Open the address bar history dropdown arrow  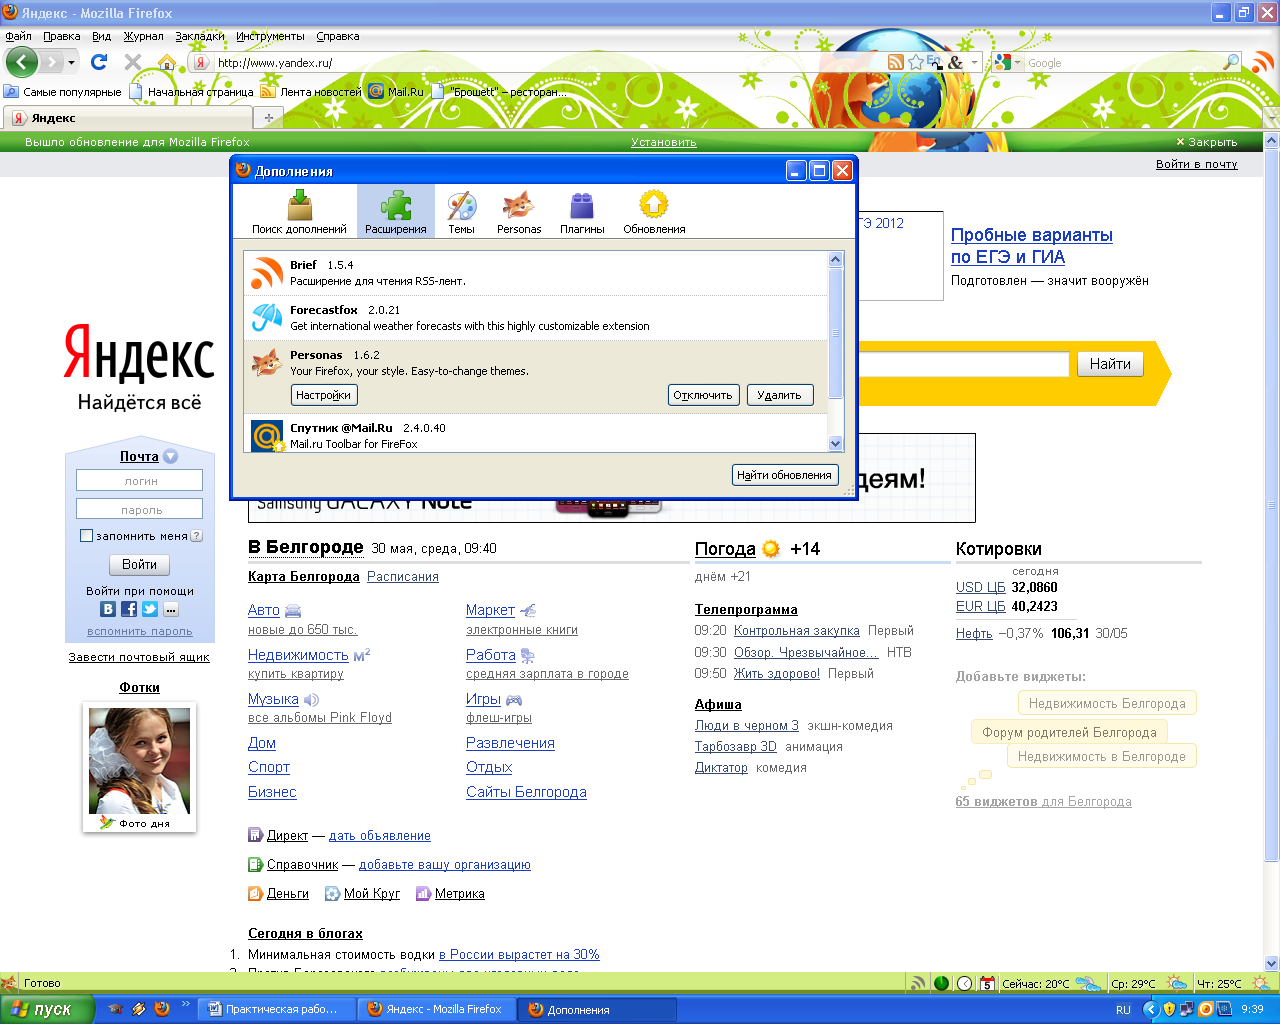(975, 62)
